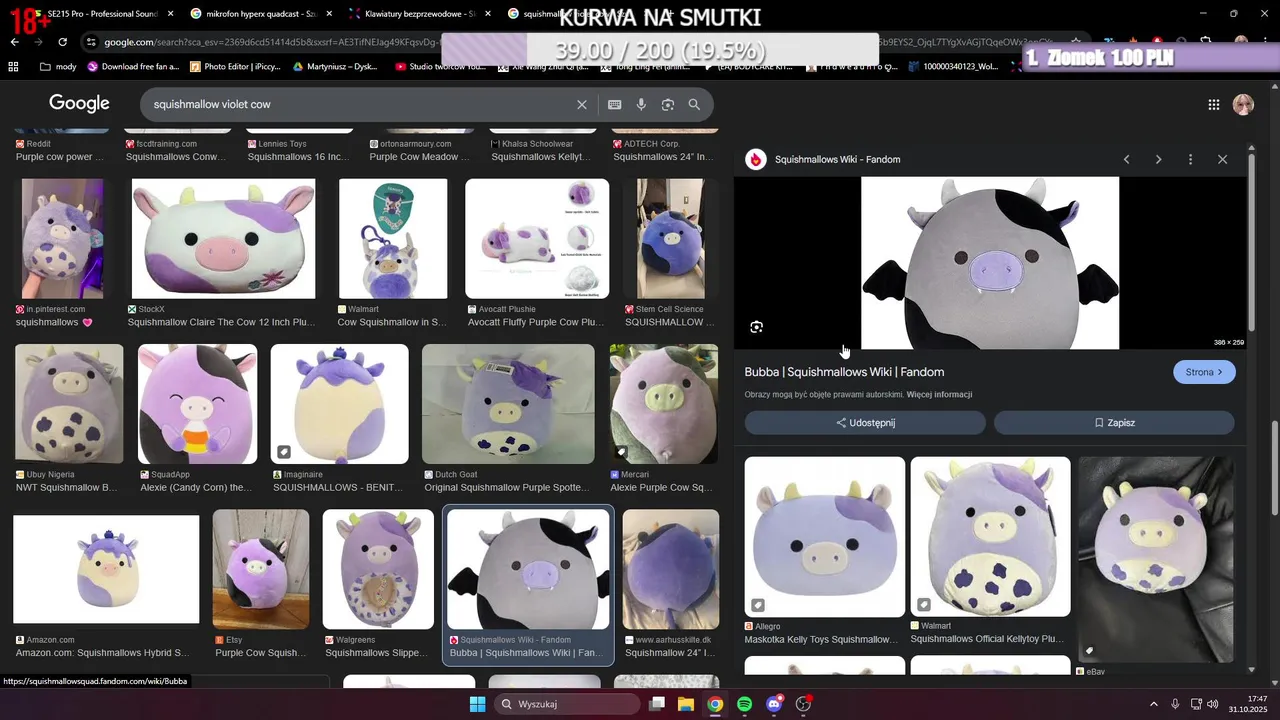1280x720 pixels.
Task: Open Więcej informacji copyright link
Action: (939, 395)
